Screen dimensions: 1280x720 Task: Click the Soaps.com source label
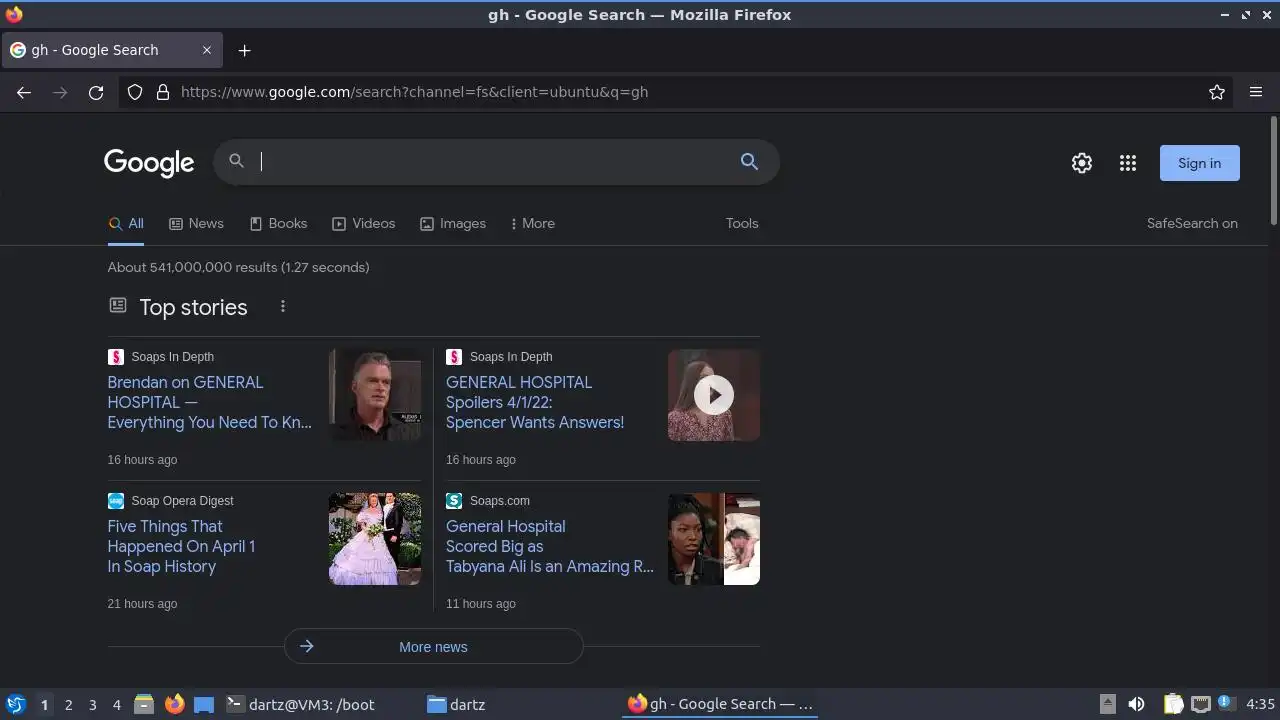point(500,501)
